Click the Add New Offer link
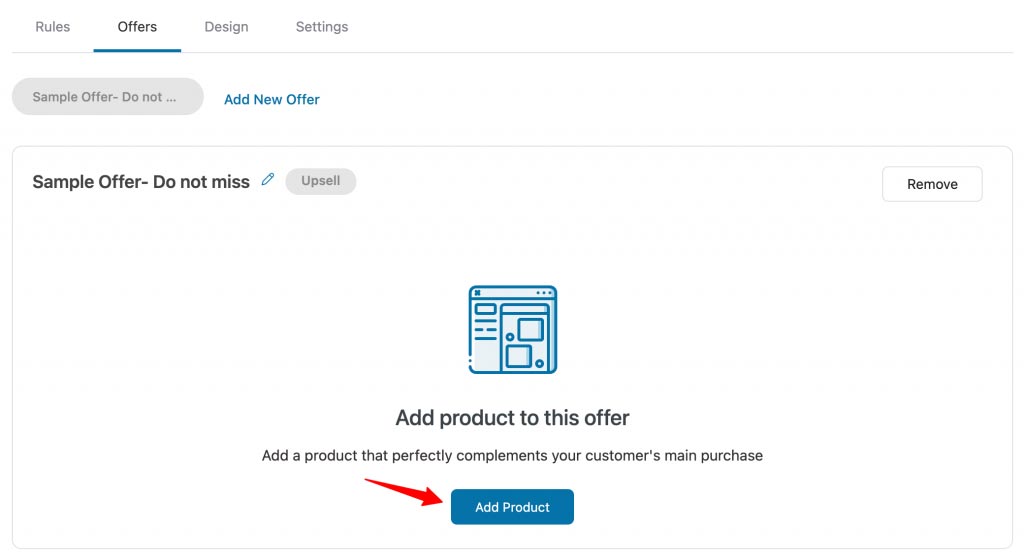The image size is (1024, 560). tap(272, 99)
